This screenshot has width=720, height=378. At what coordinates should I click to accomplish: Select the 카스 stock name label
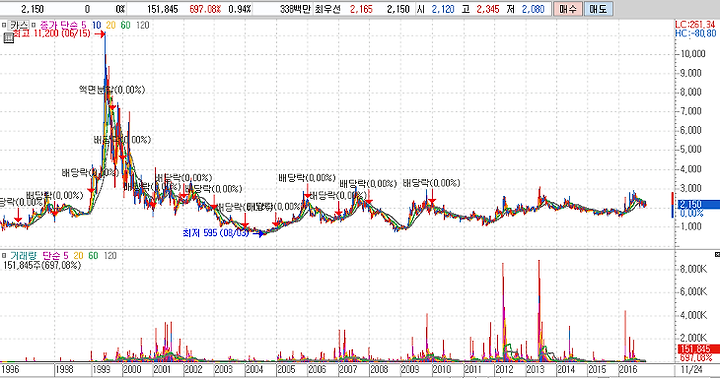pos(19,25)
